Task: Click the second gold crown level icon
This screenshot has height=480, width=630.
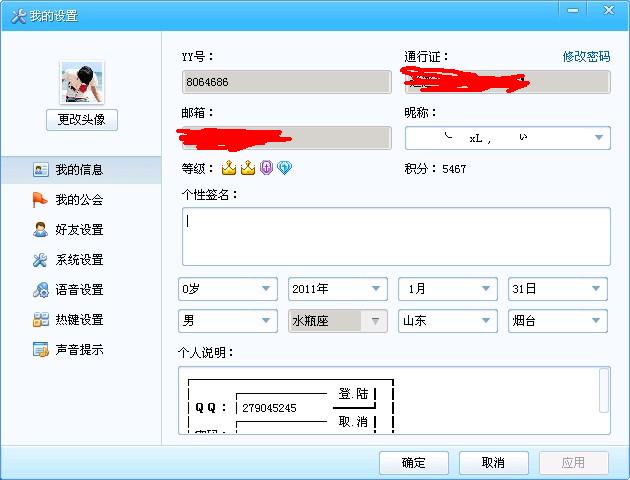Action: pos(248,167)
